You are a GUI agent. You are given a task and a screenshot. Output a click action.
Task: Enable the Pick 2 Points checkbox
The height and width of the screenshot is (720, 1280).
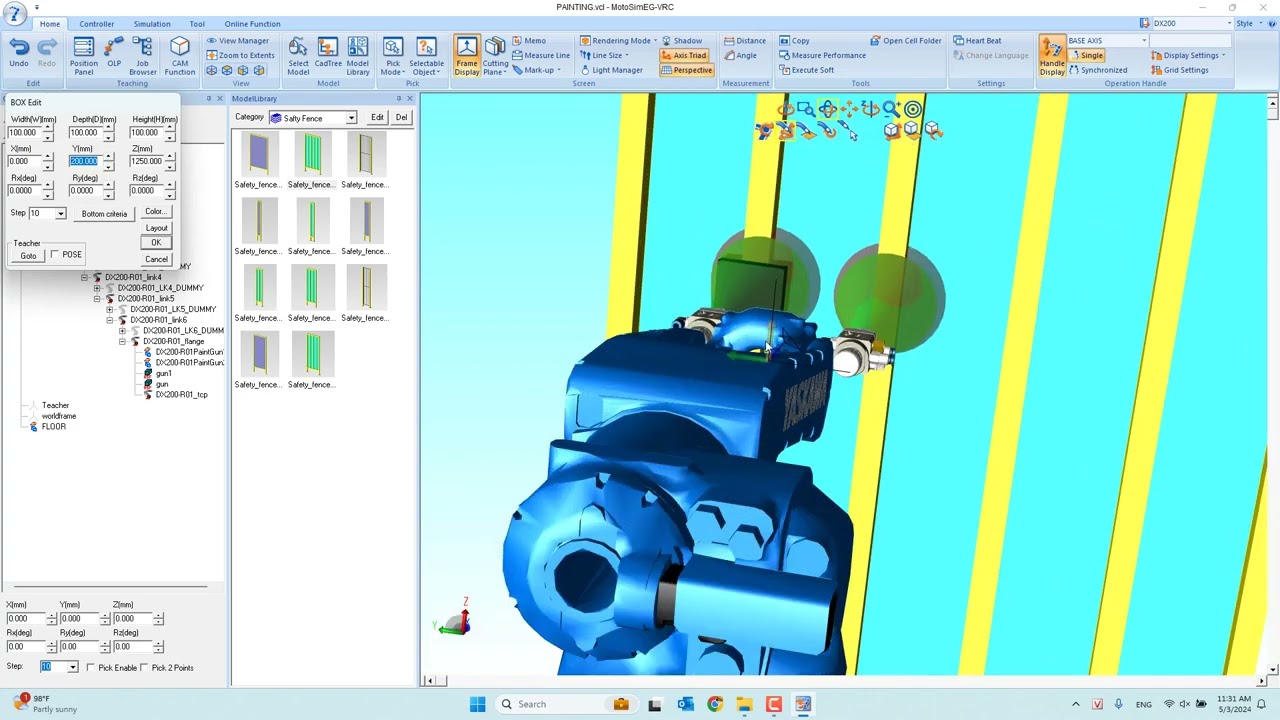pos(144,668)
